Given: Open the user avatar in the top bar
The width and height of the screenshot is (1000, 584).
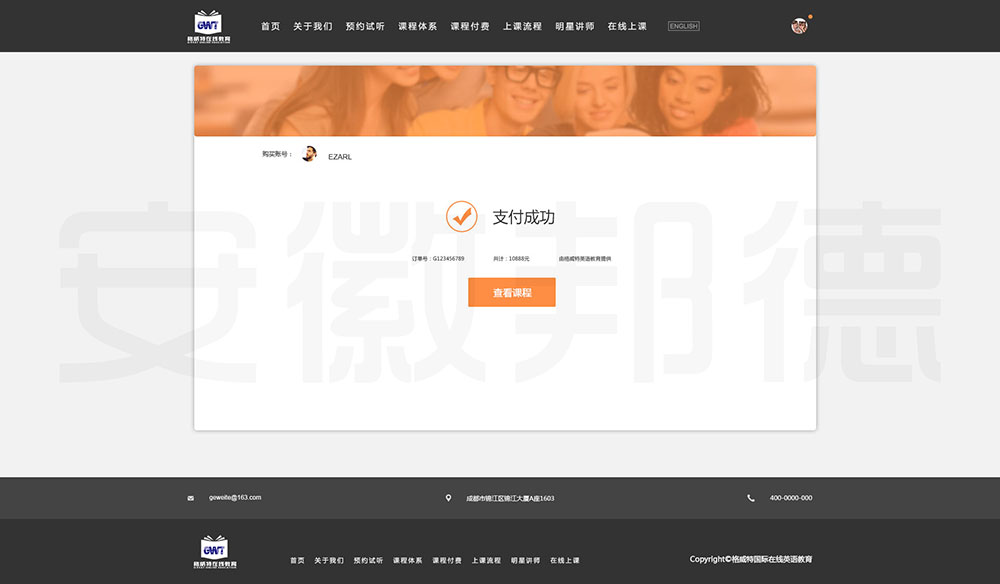Looking at the screenshot, I should (x=799, y=26).
